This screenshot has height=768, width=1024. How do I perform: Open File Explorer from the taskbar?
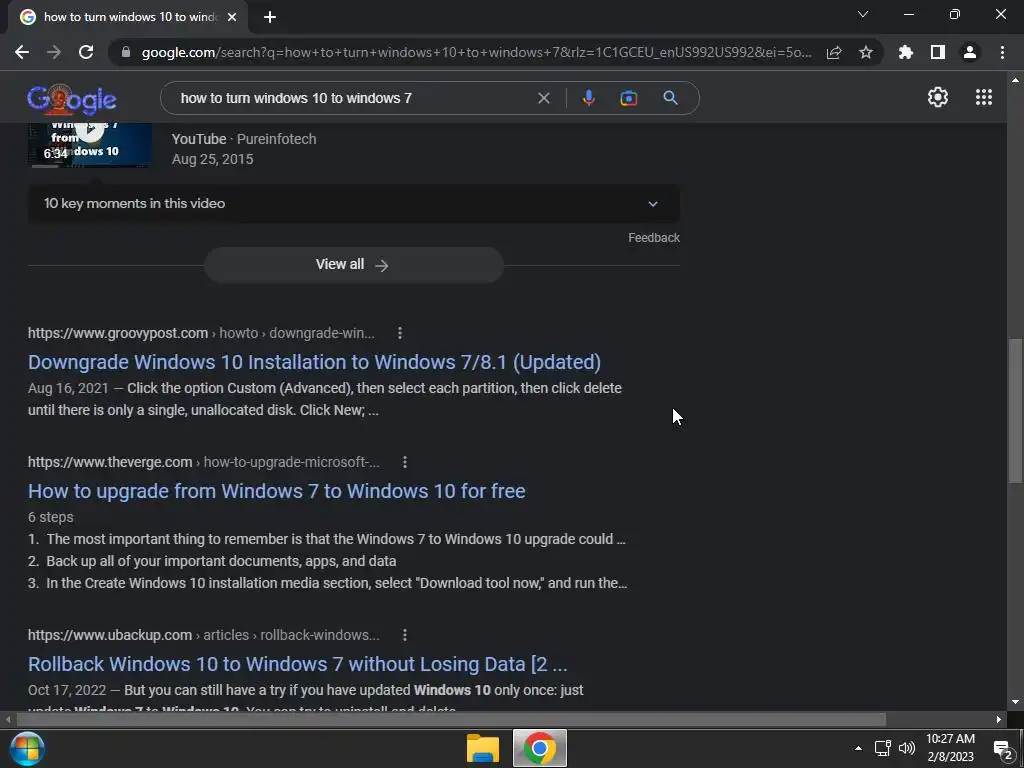(x=483, y=748)
